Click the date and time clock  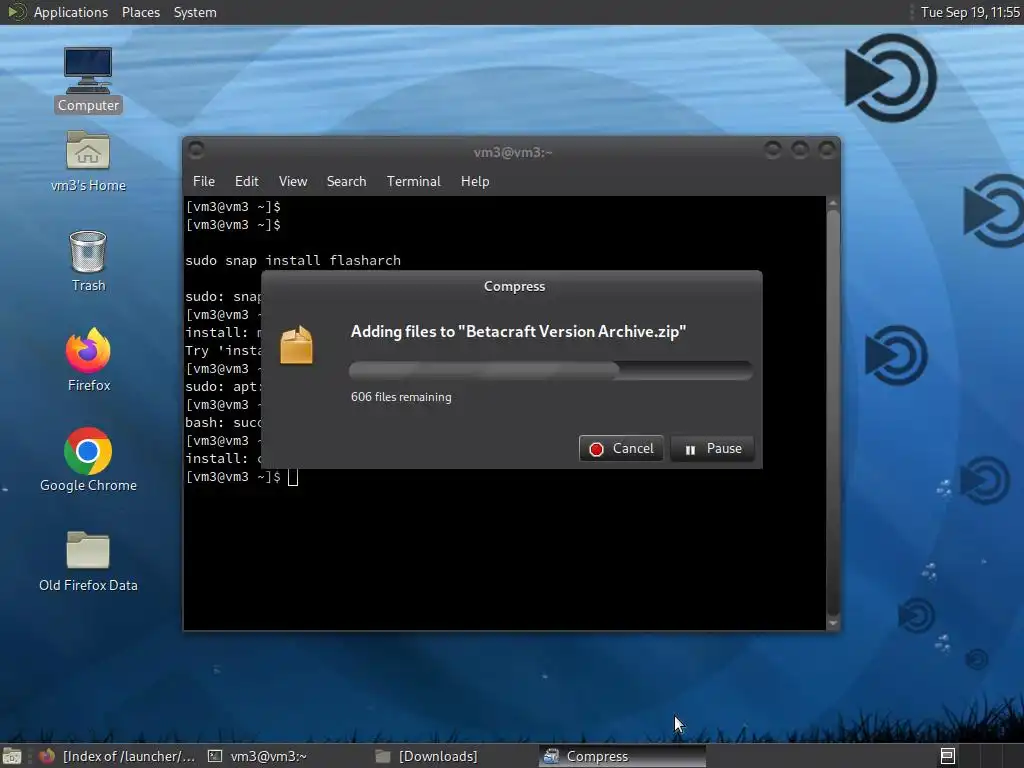(969, 12)
